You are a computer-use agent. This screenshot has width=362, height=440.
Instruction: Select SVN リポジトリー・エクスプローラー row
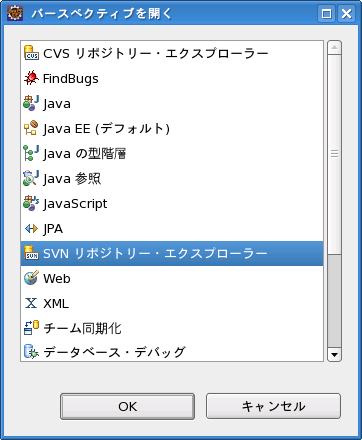172,253
